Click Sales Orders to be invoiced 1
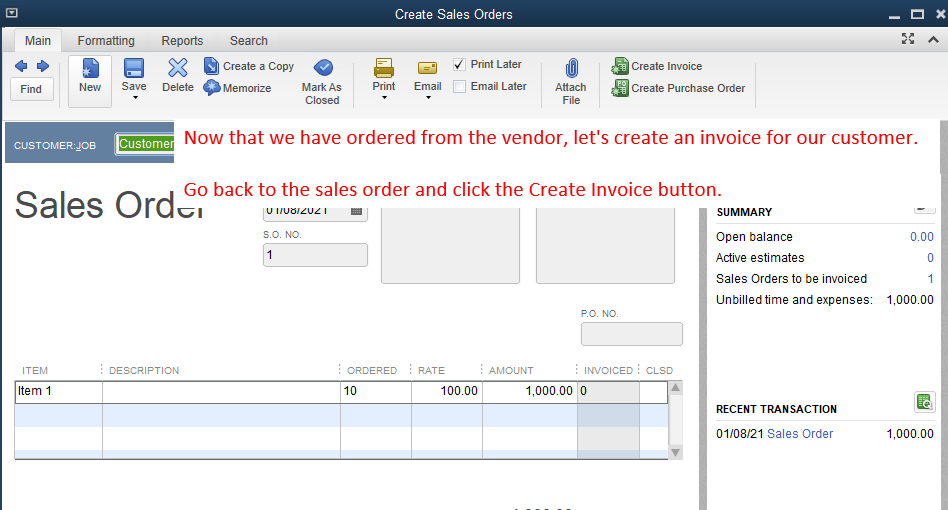This screenshot has height=510, width=948. (x=930, y=279)
